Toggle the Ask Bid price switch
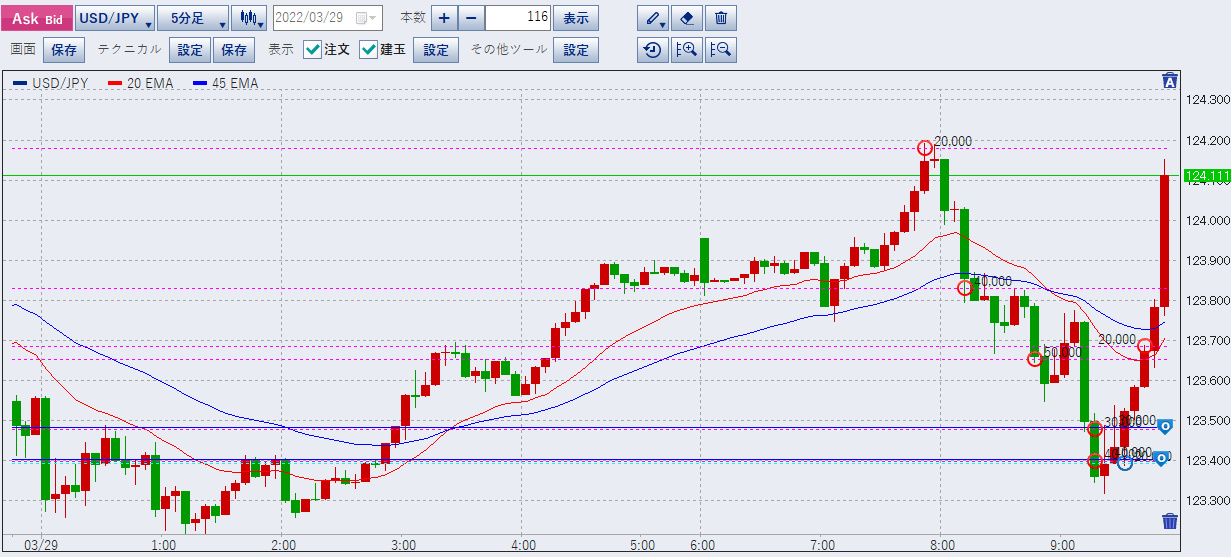The height and width of the screenshot is (557, 1231). coord(37,18)
